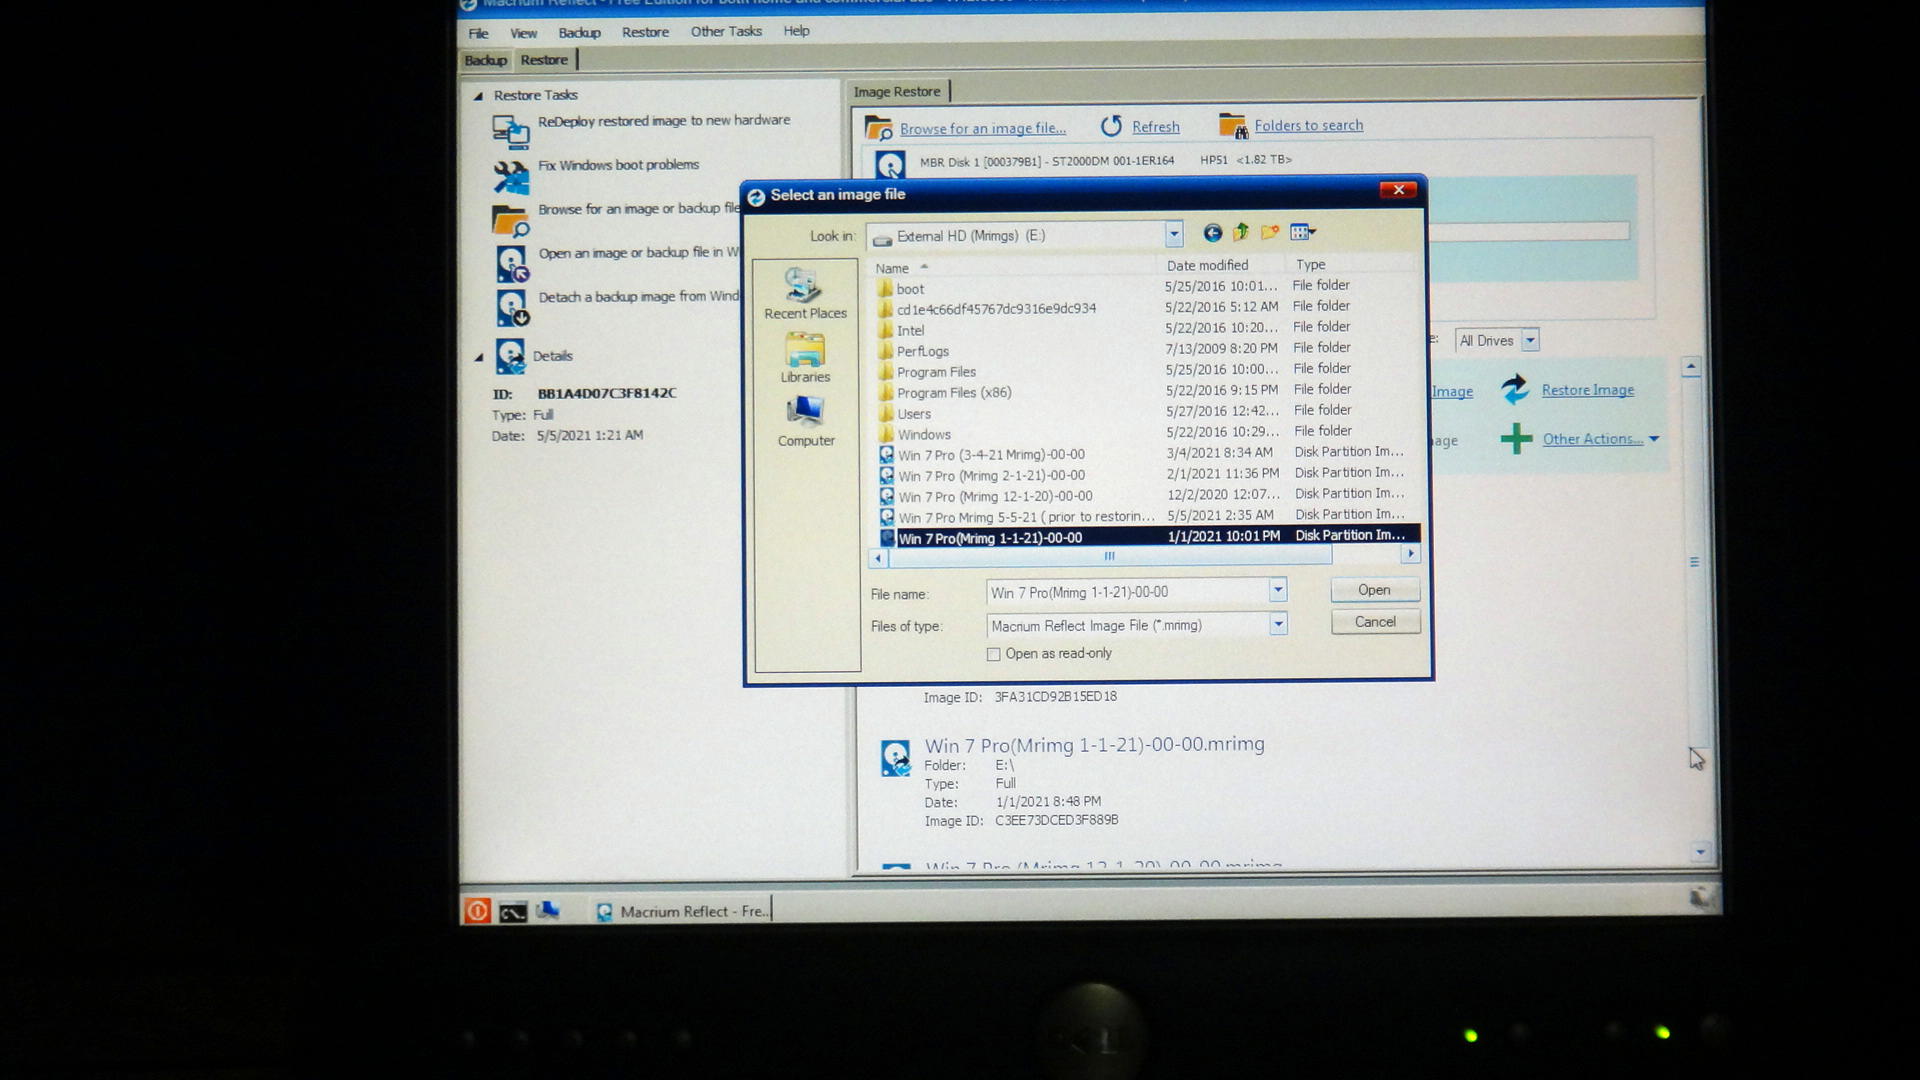
Task: Open the View menu
Action: pos(523,33)
